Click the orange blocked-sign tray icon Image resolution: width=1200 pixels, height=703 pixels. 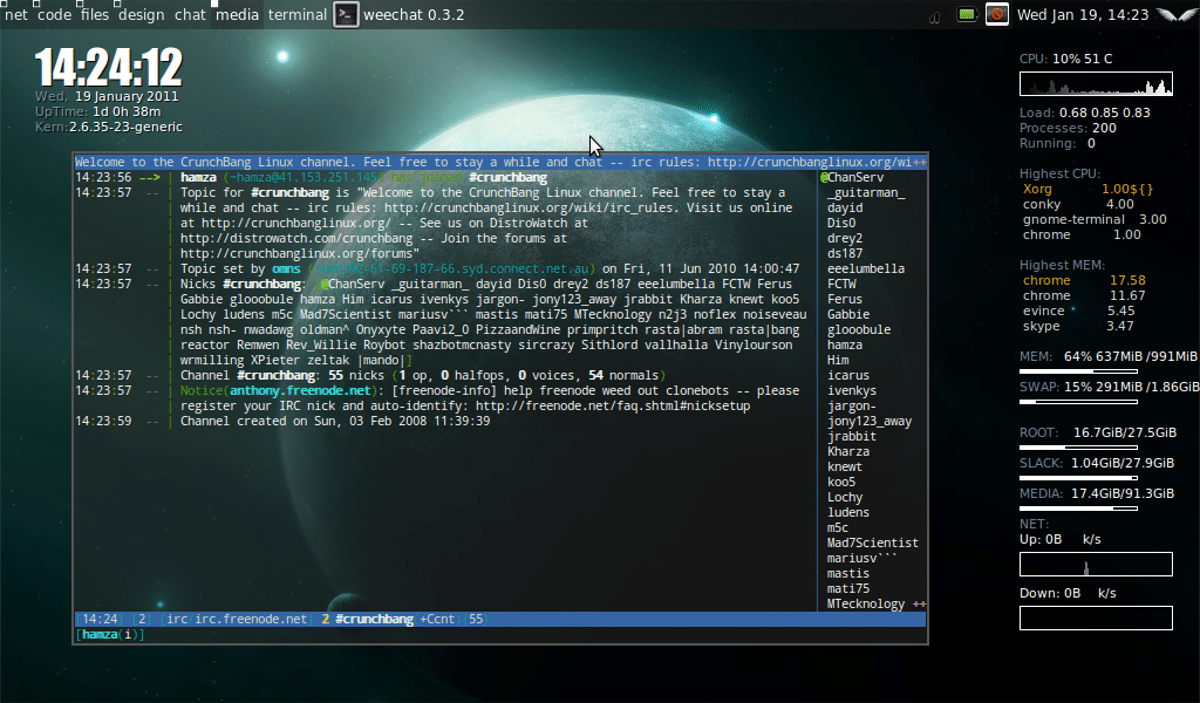click(996, 14)
